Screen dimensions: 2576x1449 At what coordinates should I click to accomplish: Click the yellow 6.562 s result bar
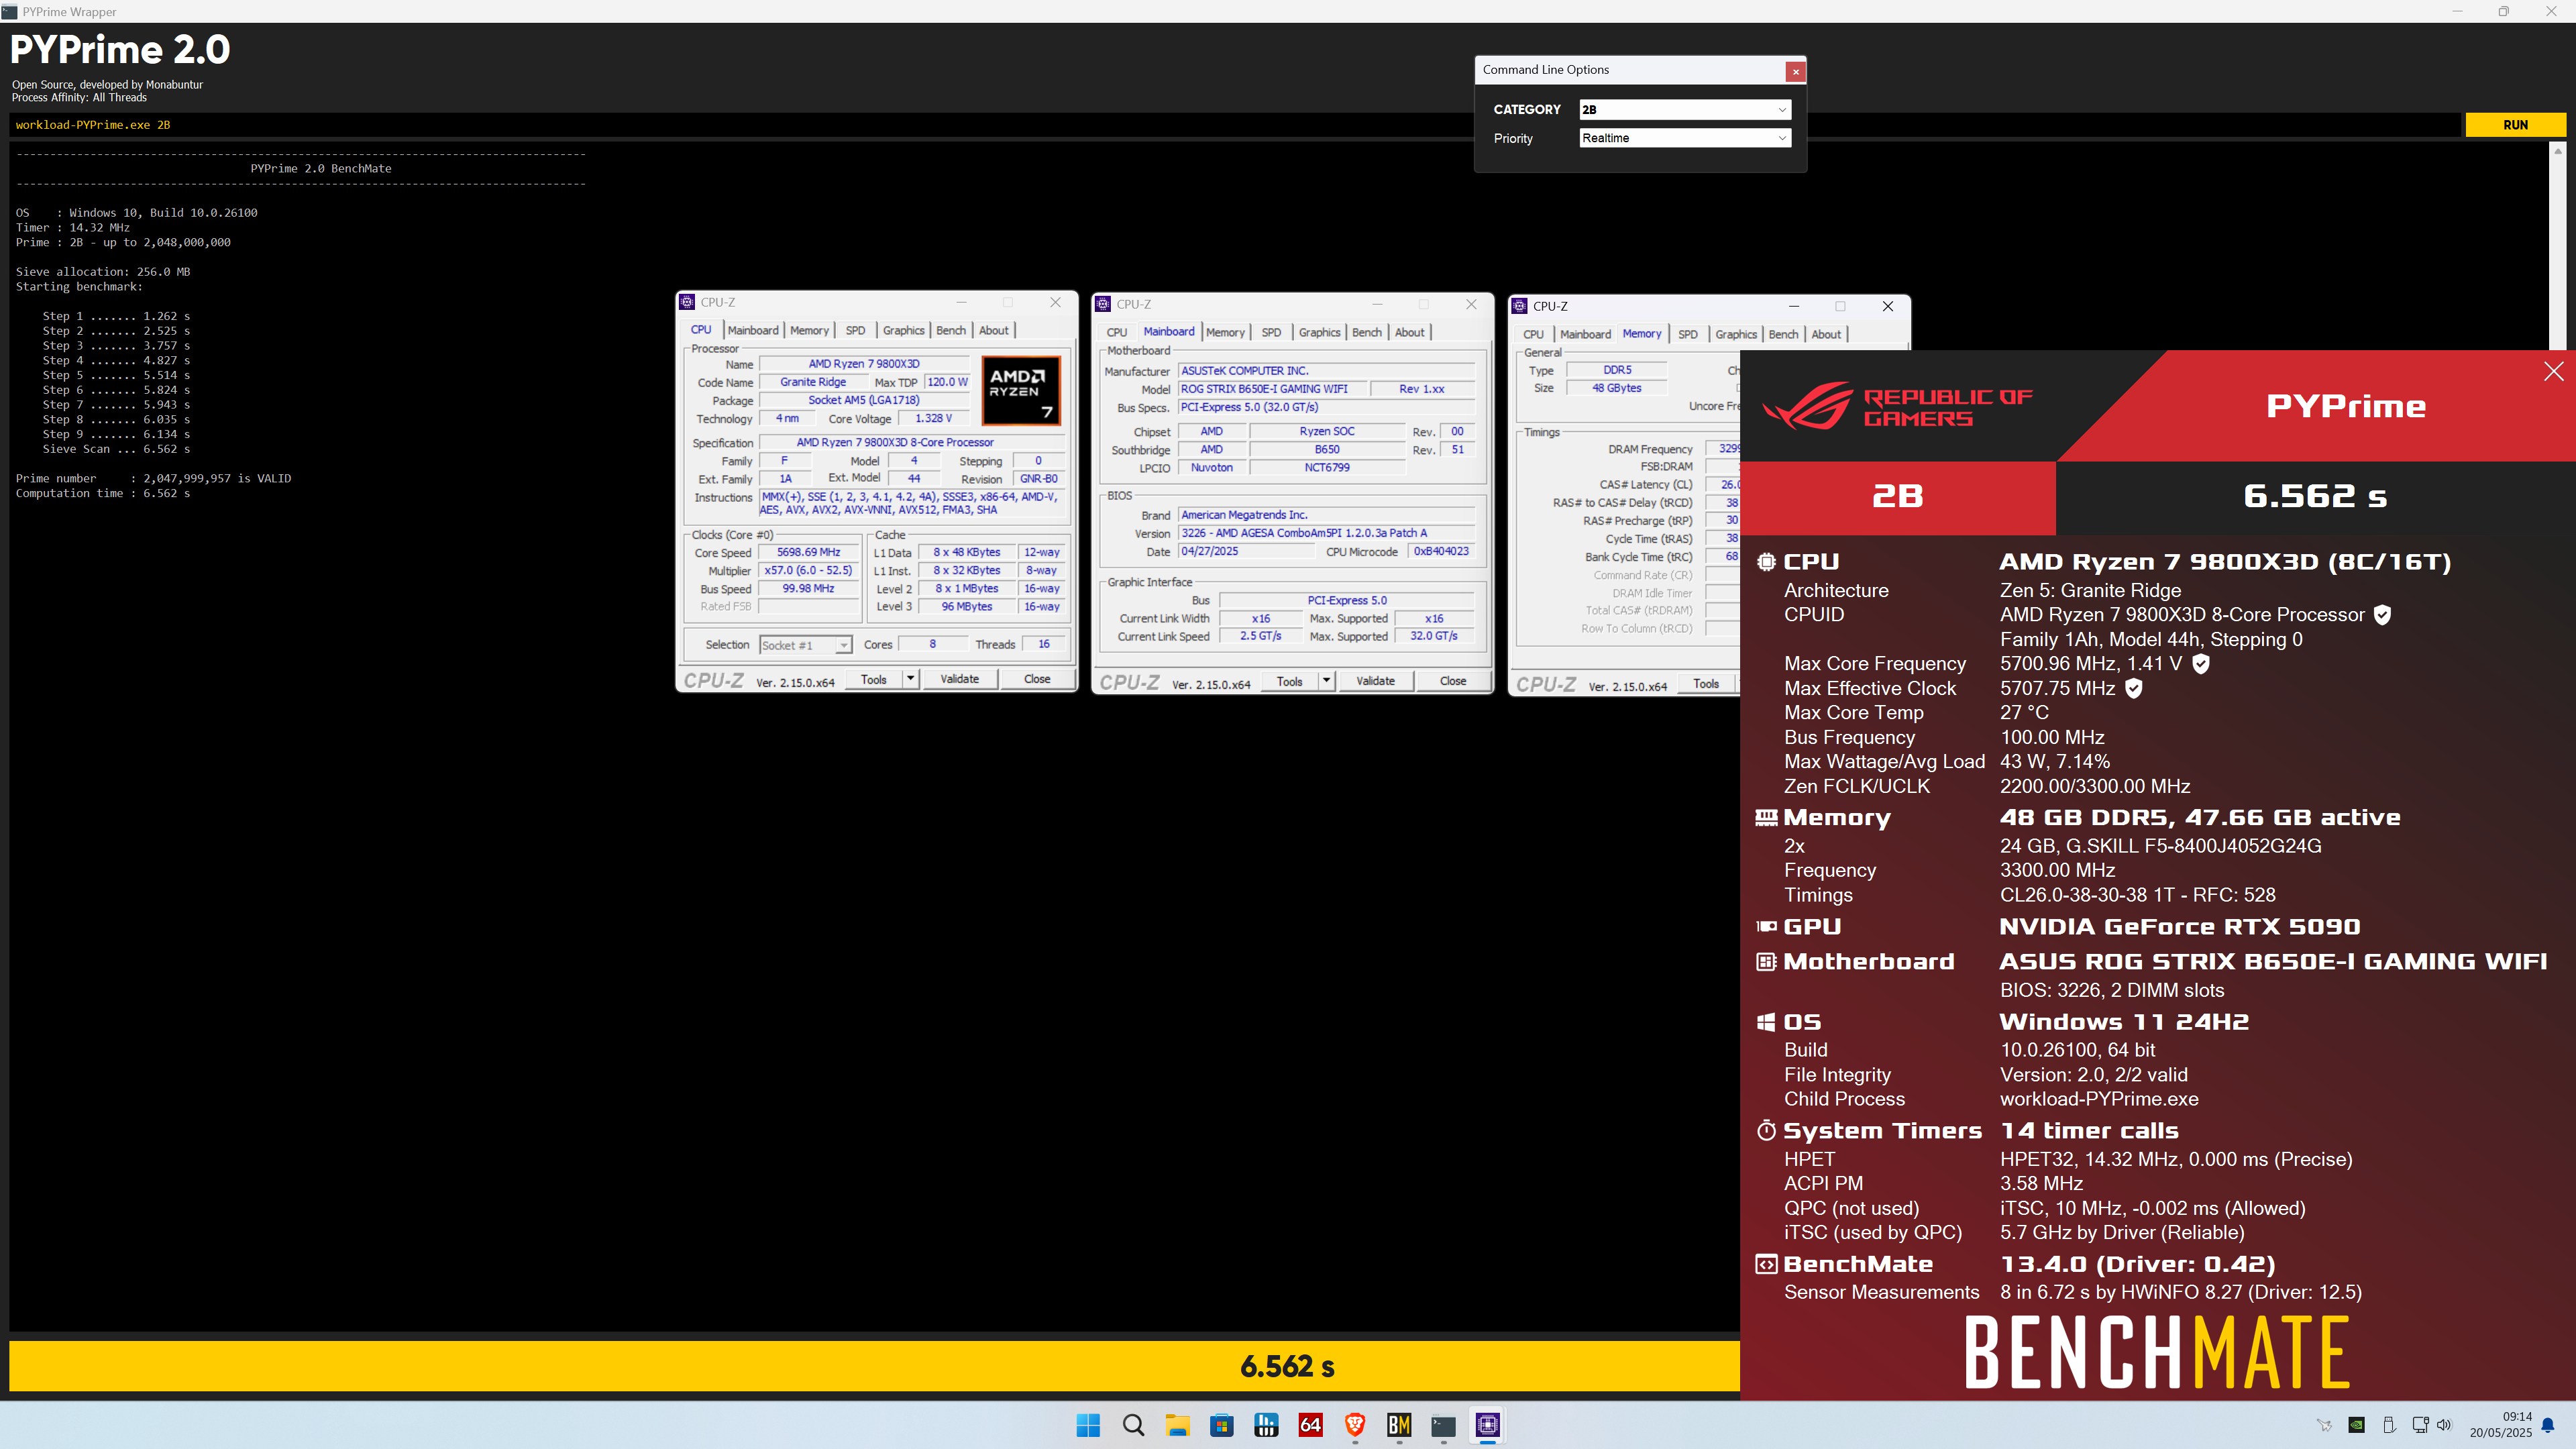pos(875,1366)
